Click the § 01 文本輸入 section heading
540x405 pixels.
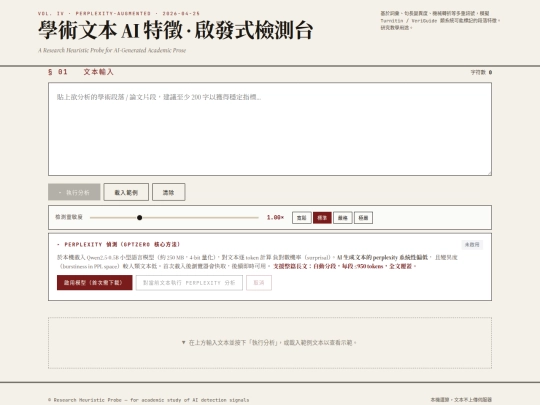coord(81,72)
